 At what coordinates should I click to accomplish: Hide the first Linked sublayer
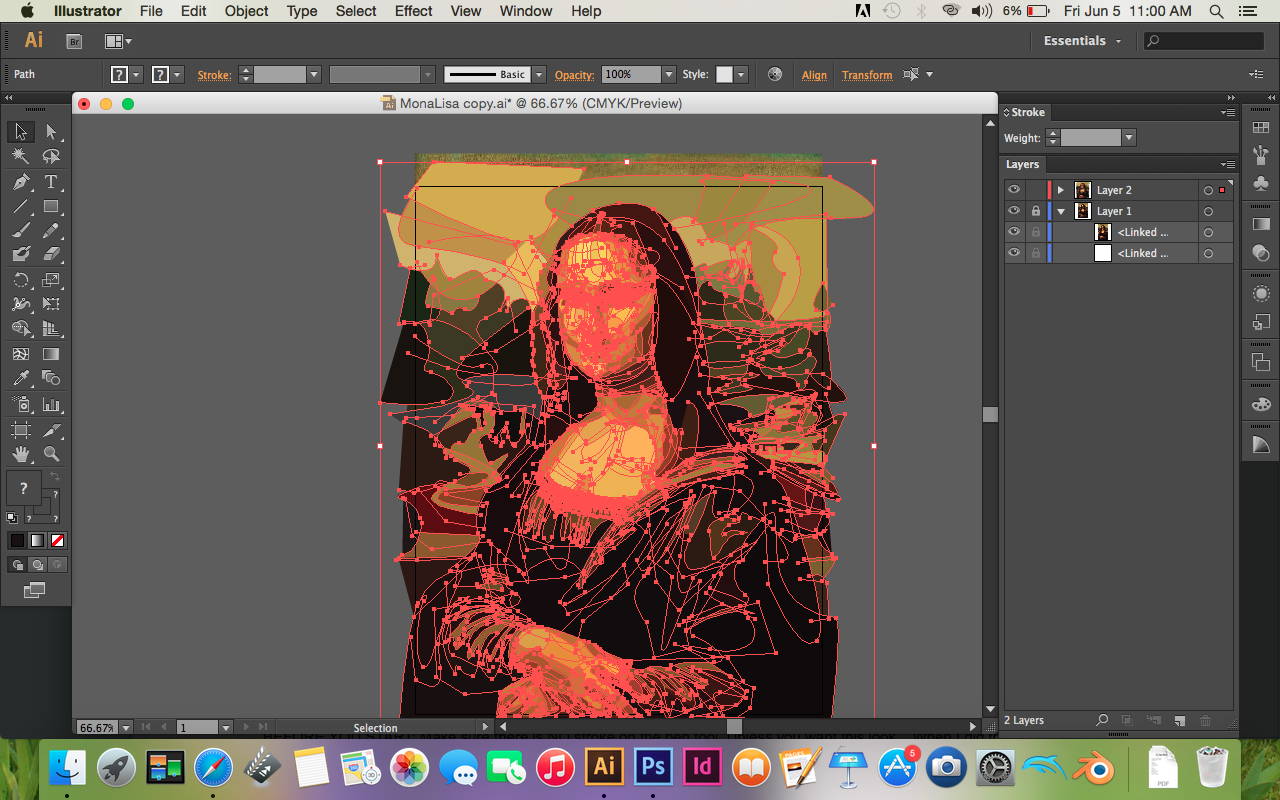pyautogui.click(x=1014, y=232)
